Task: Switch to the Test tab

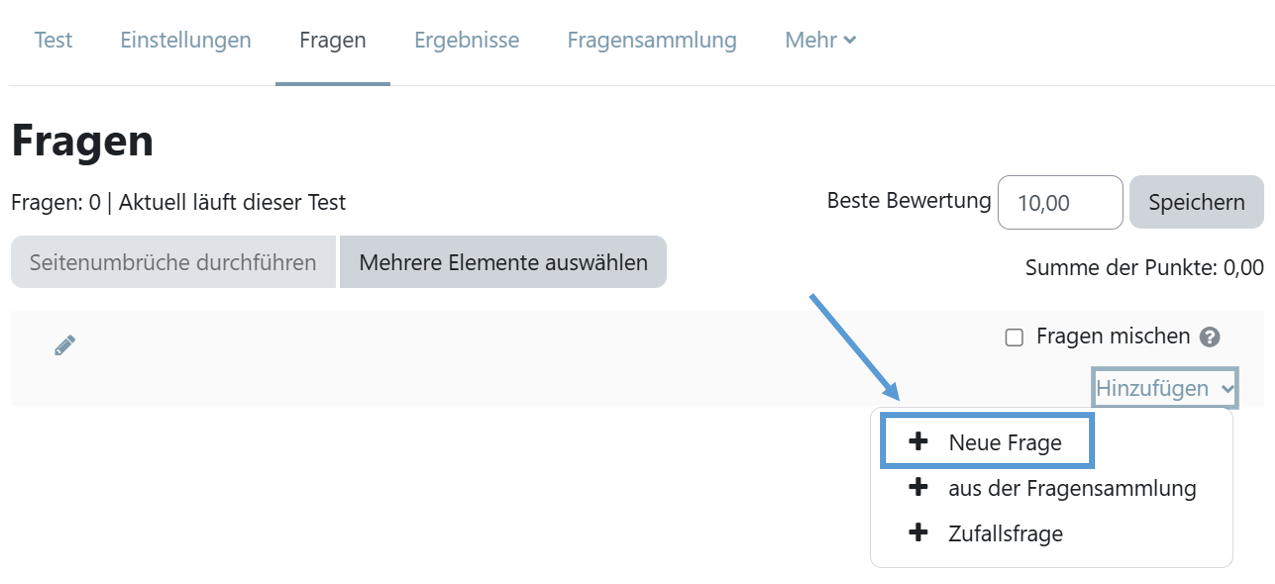Action: (x=53, y=41)
